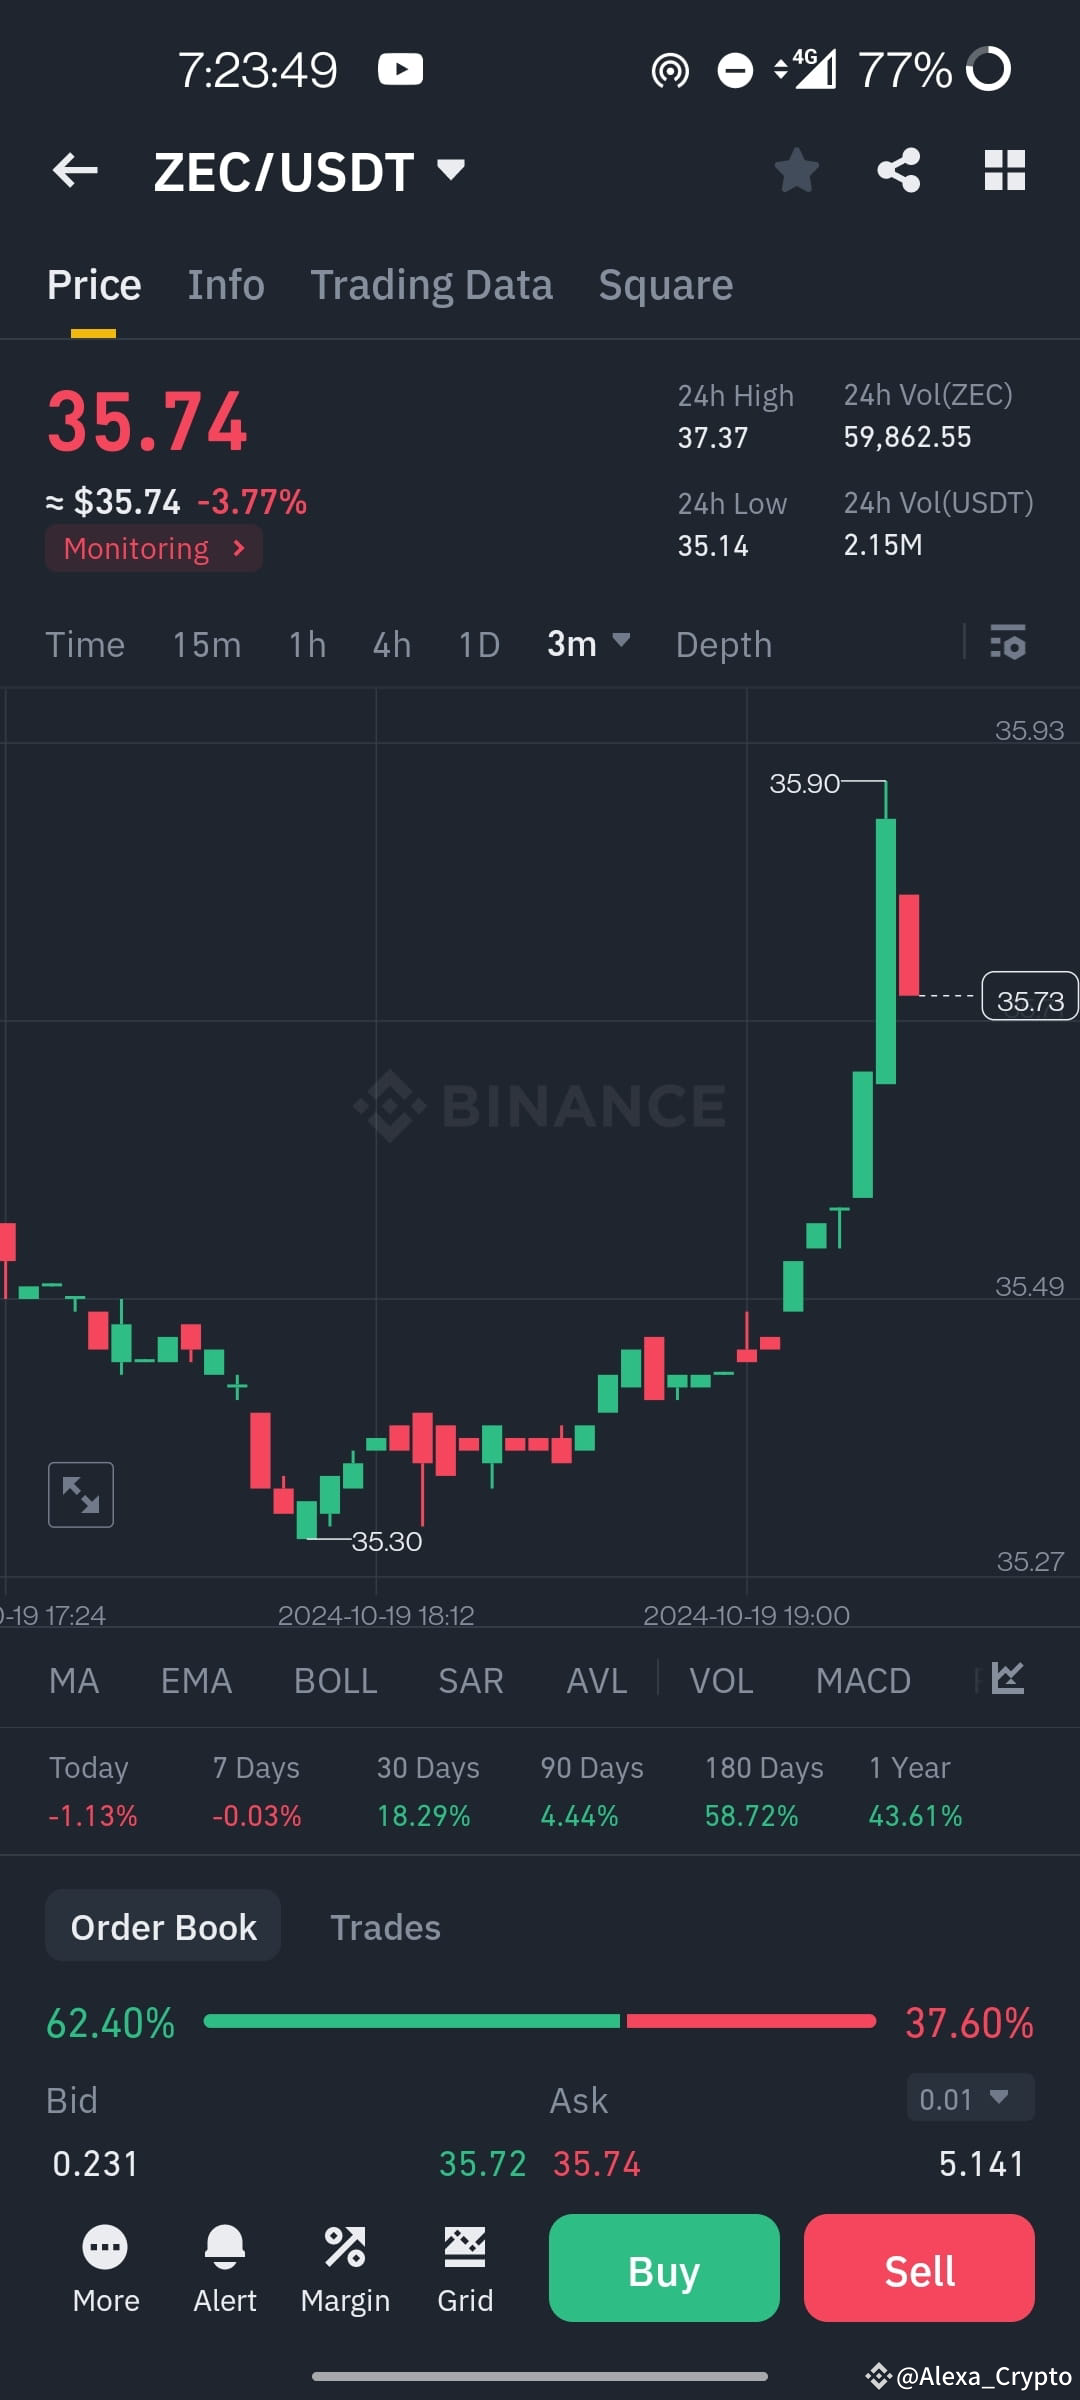Switch to the Trading Data tab
This screenshot has width=1080, height=2400.
click(x=432, y=283)
